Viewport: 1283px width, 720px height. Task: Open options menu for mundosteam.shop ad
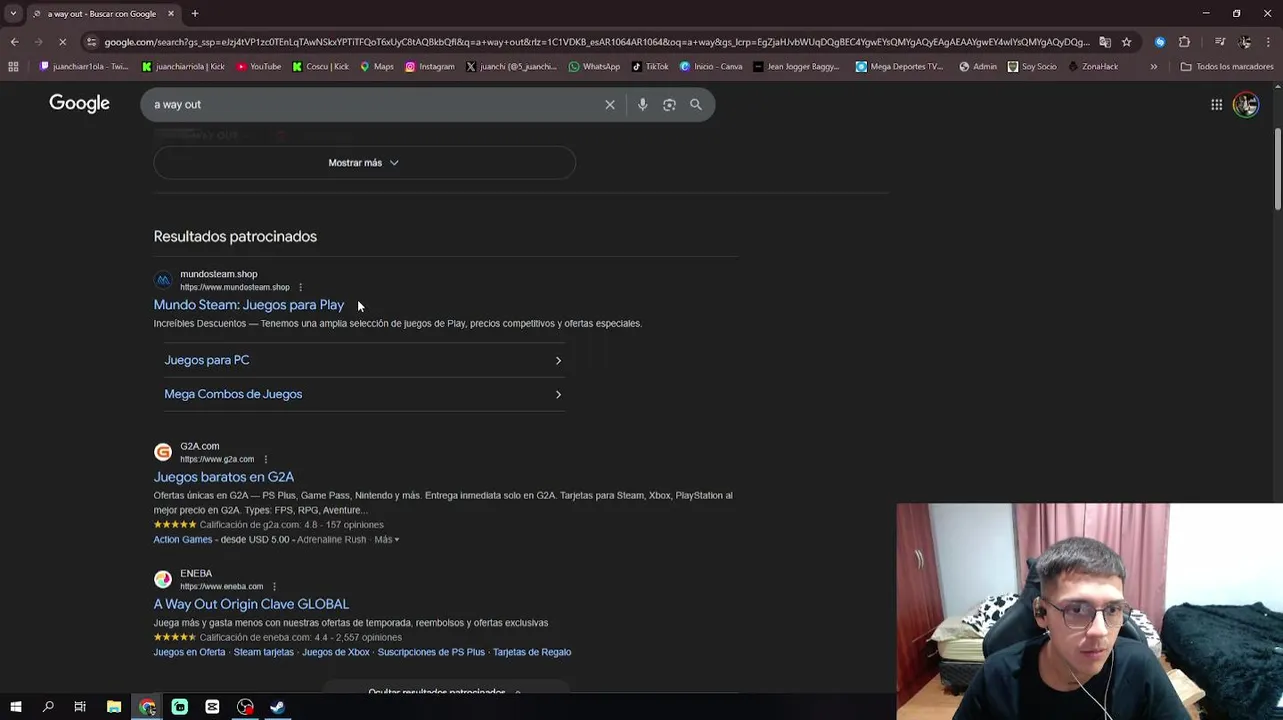click(x=300, y=287)
